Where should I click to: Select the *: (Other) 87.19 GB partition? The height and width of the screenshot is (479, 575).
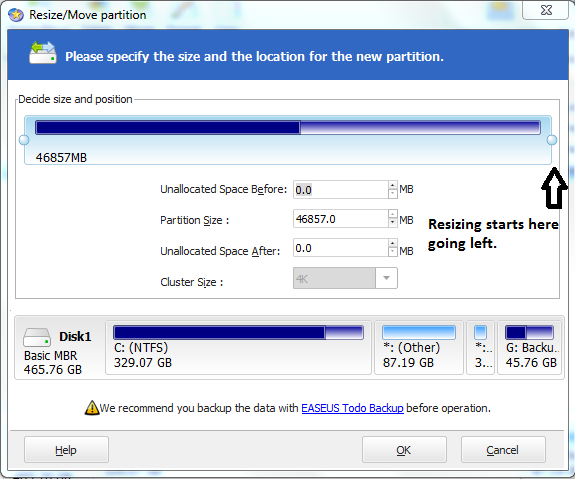419,347
